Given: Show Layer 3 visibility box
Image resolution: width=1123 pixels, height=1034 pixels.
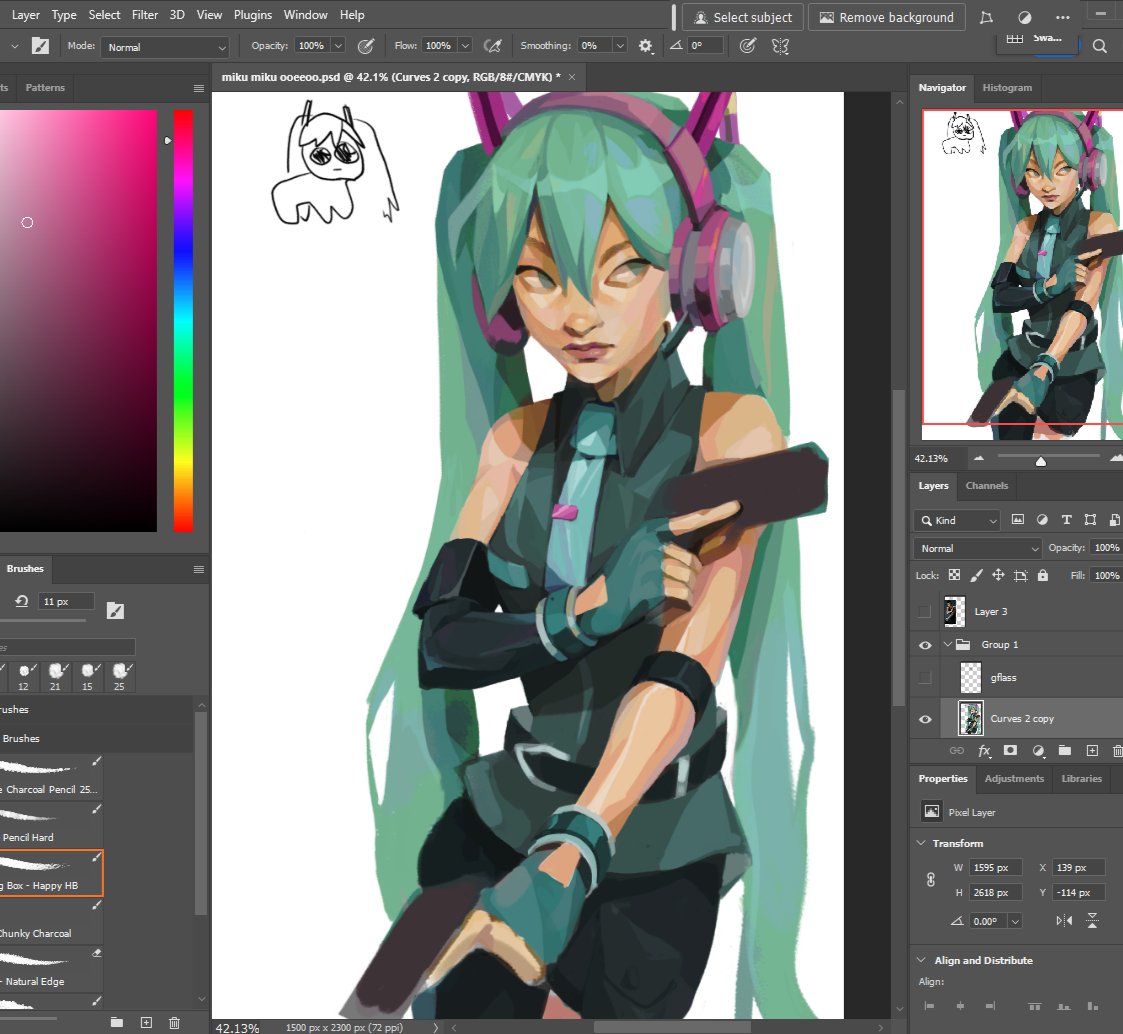Looking at the screenshot, I should (925, 612).
